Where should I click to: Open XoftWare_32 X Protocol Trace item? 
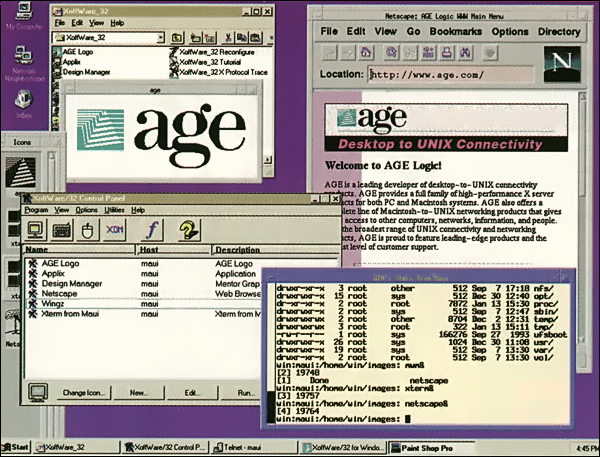219,72
